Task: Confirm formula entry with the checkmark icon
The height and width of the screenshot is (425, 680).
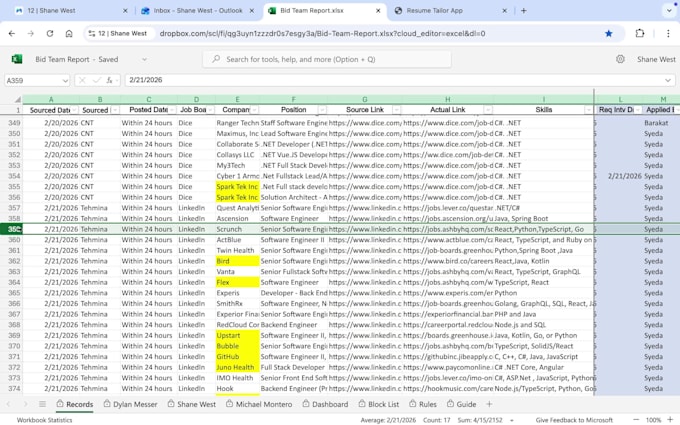Action: tap(96, 80)
